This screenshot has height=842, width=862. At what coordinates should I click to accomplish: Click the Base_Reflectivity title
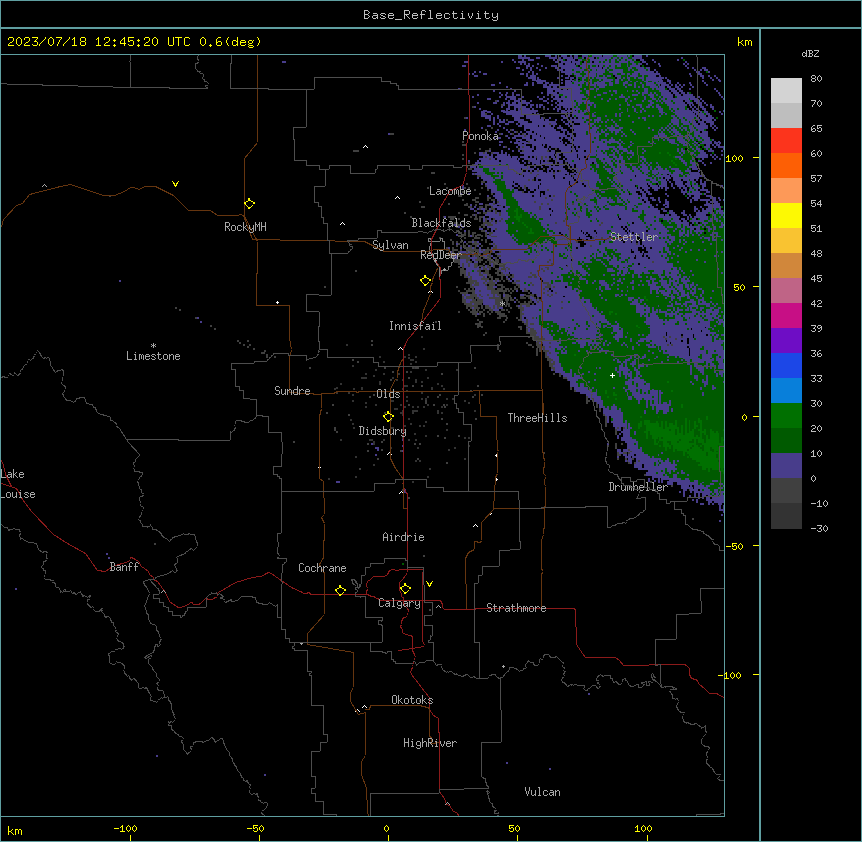point(431,15)
